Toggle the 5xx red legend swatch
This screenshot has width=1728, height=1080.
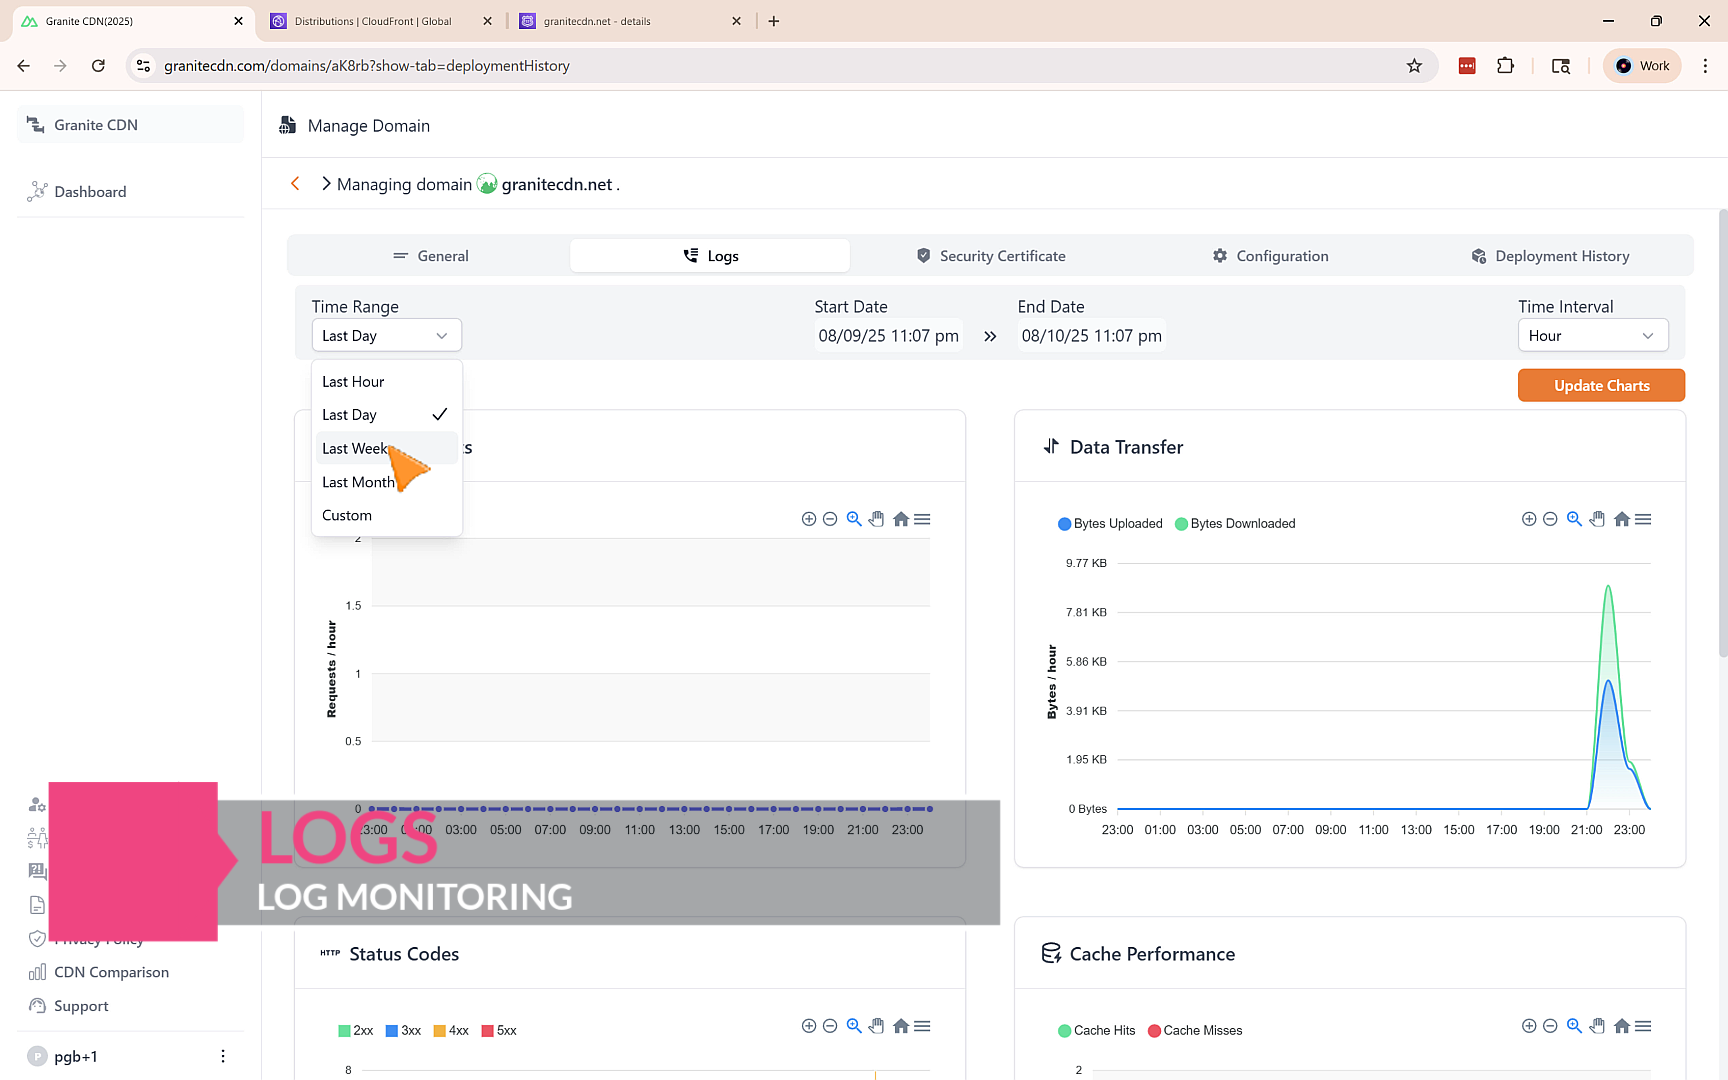(488, 1031)
